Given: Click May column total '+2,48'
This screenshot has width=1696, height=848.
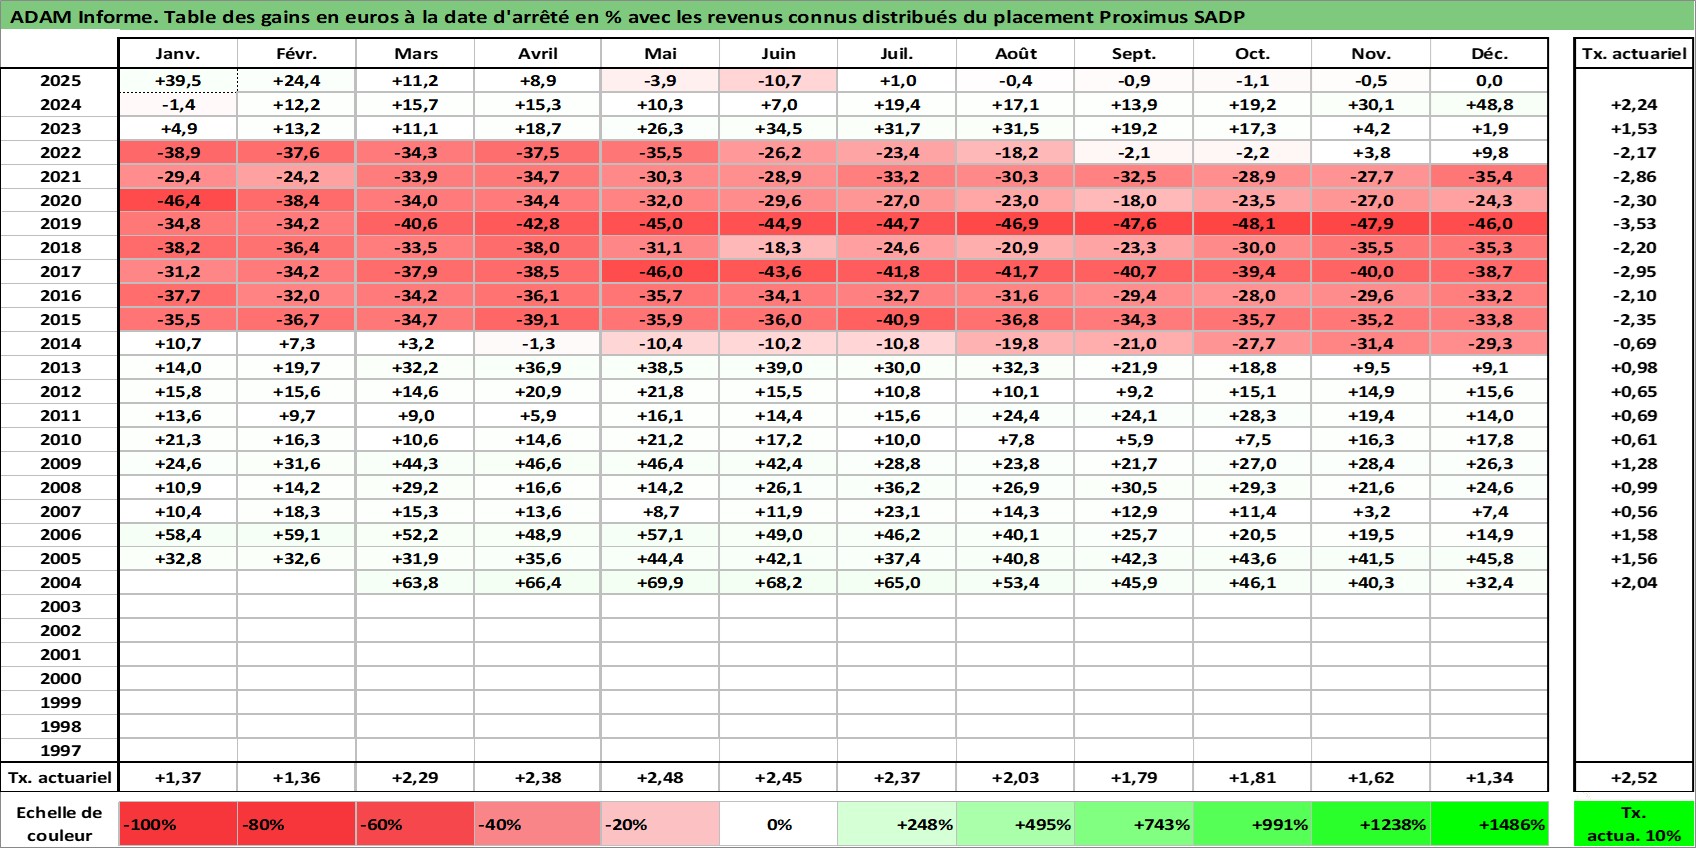Looking at the screenshot, I should 660,778.
